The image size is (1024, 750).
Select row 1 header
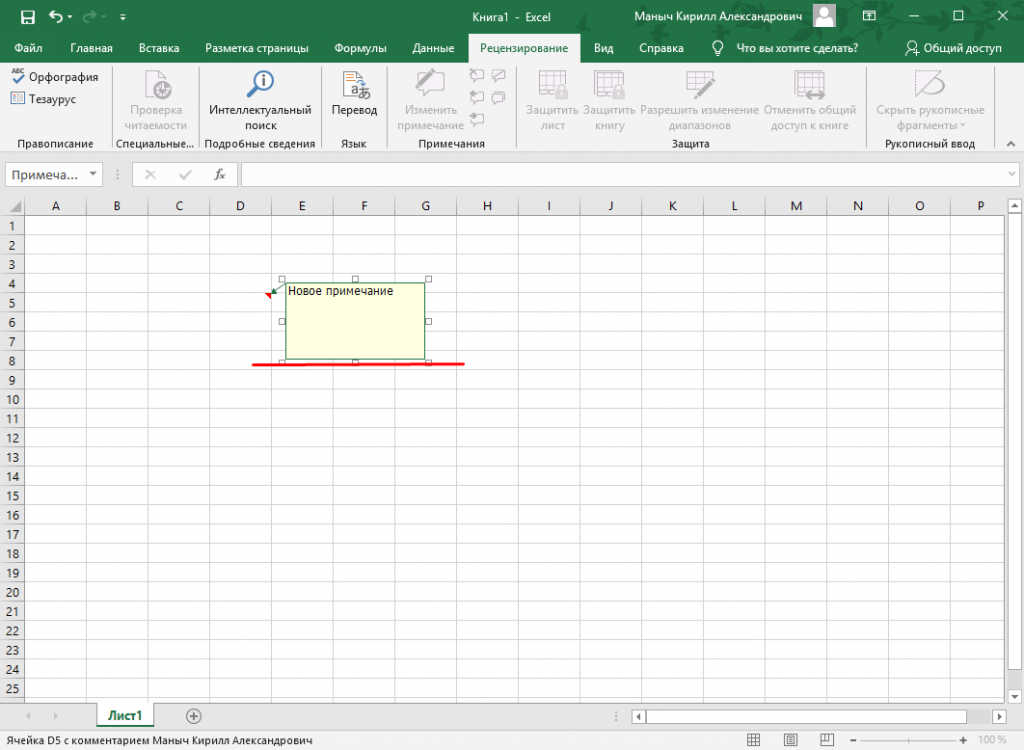point(12,226)
